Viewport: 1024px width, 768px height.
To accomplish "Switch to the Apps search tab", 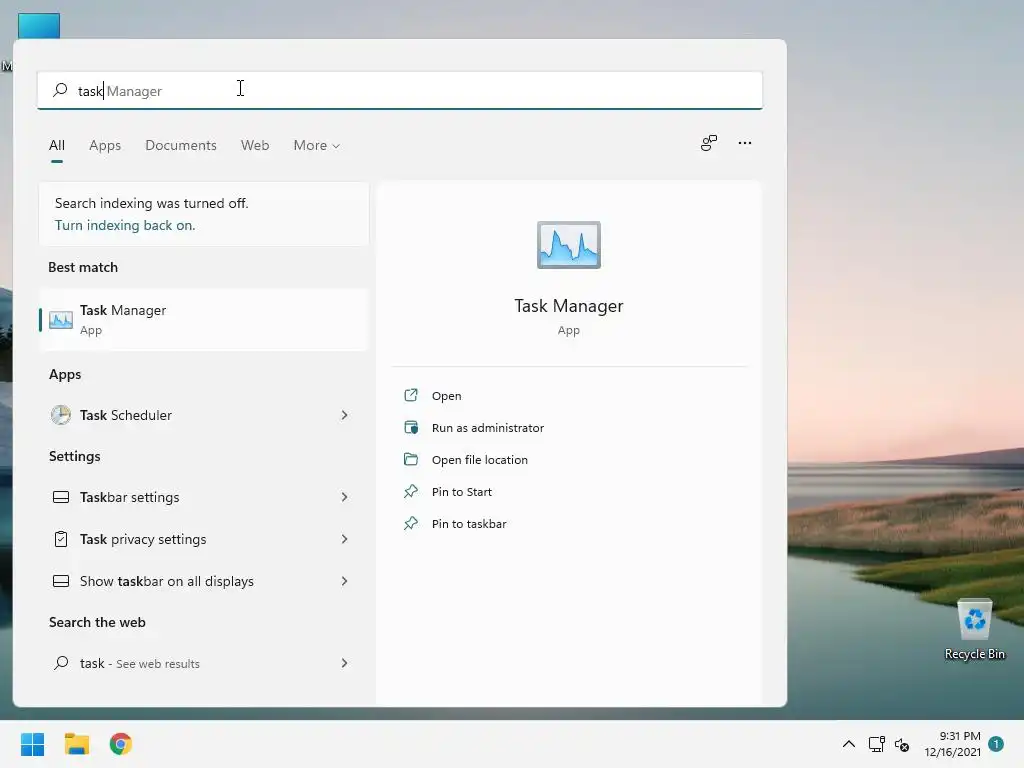I will point(105,145).
